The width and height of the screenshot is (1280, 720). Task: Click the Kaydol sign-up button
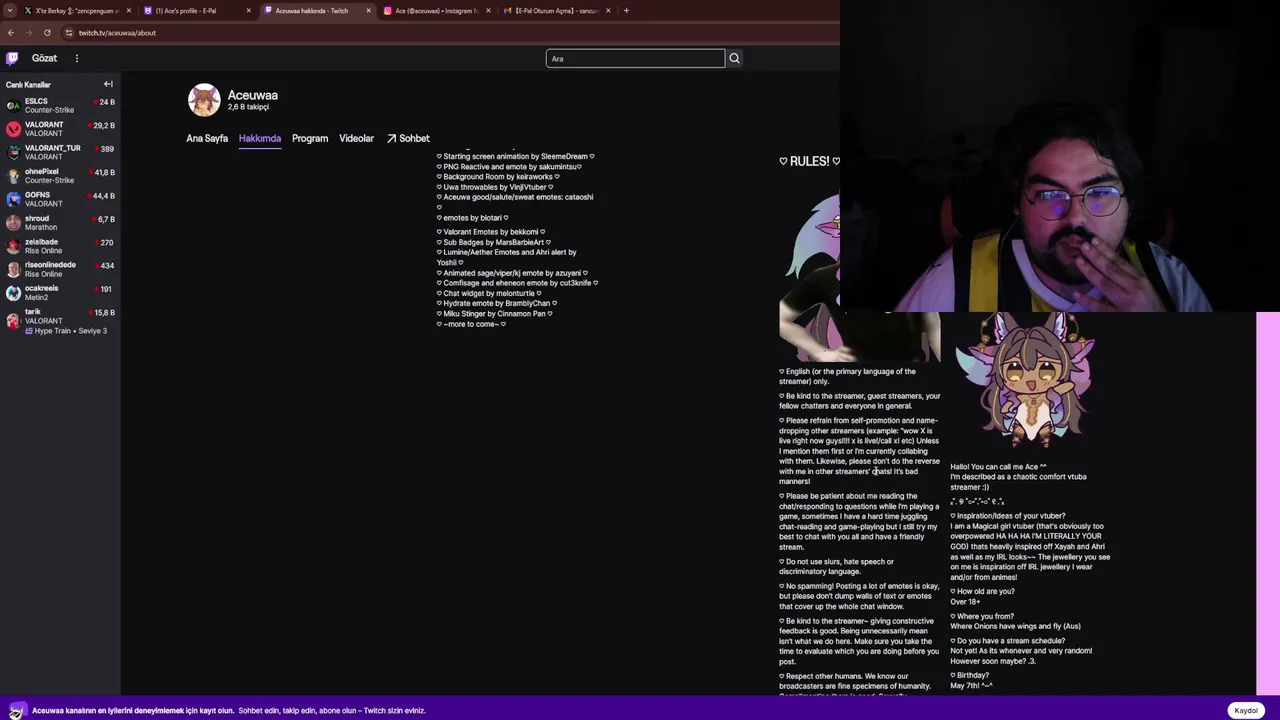(1246, 710)
